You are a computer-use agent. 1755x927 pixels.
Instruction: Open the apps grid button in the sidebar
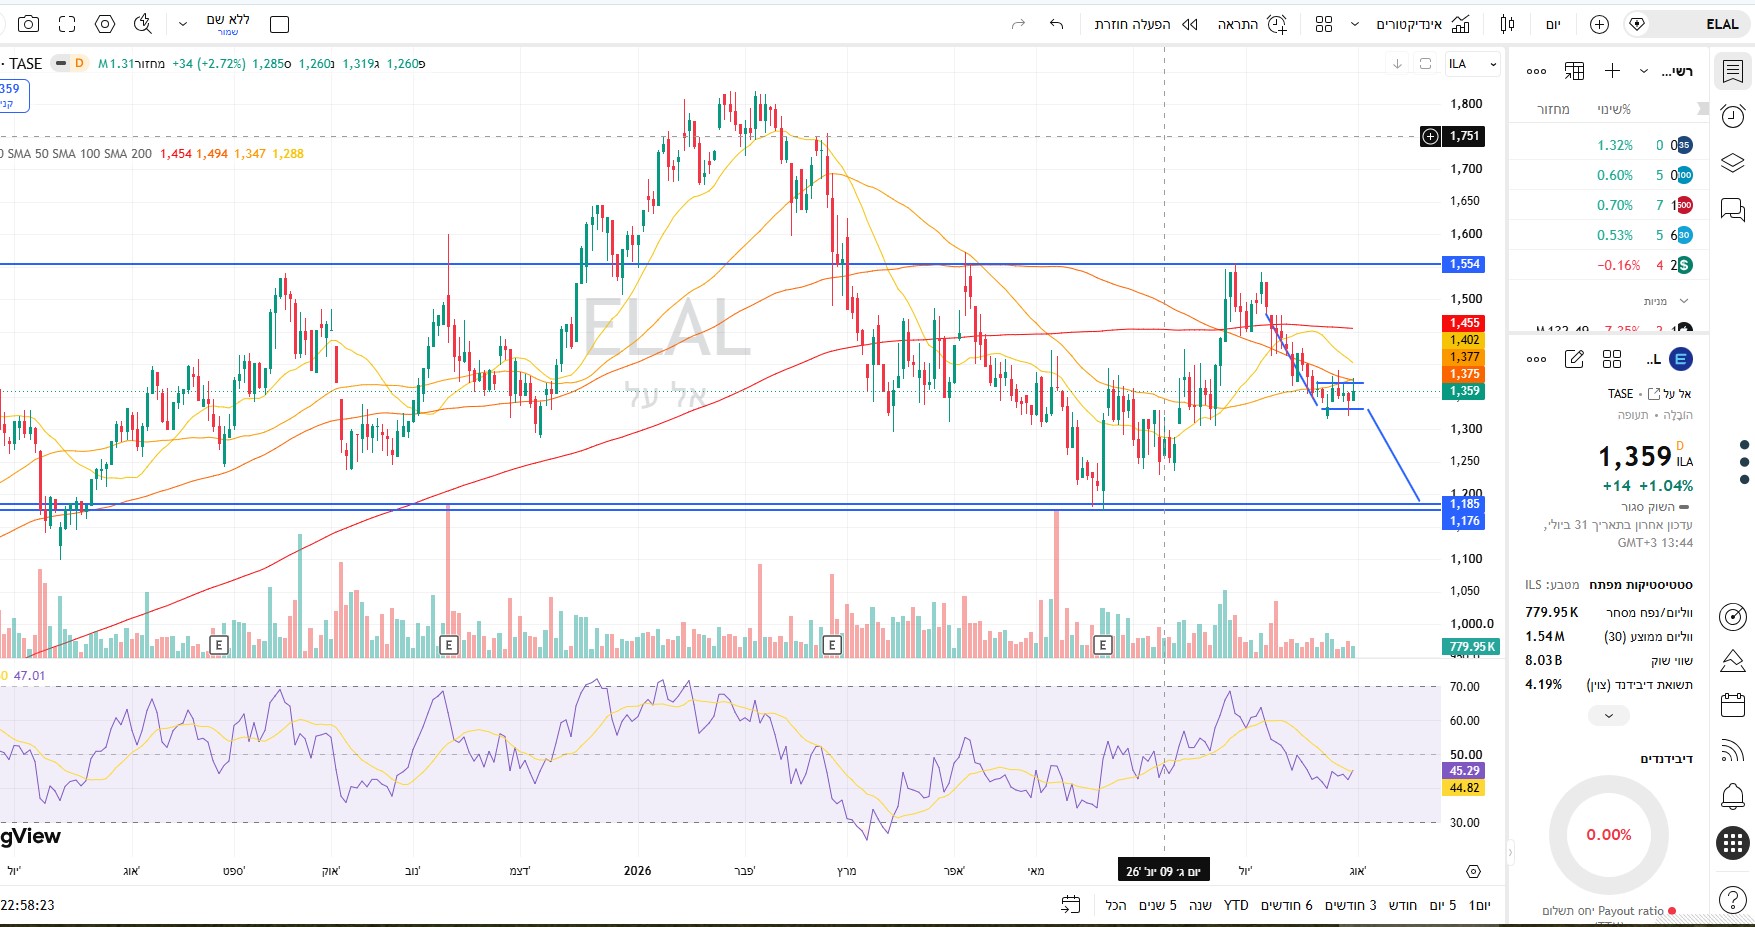tap(1733, 843)
